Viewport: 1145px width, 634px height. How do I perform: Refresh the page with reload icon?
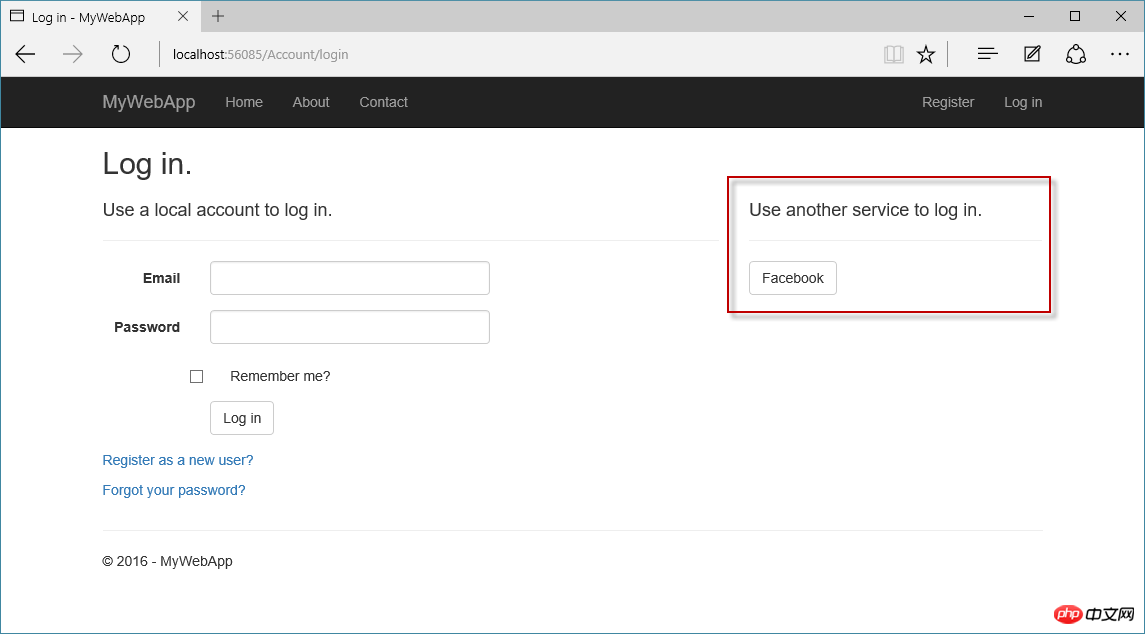[x=120, y=54]
